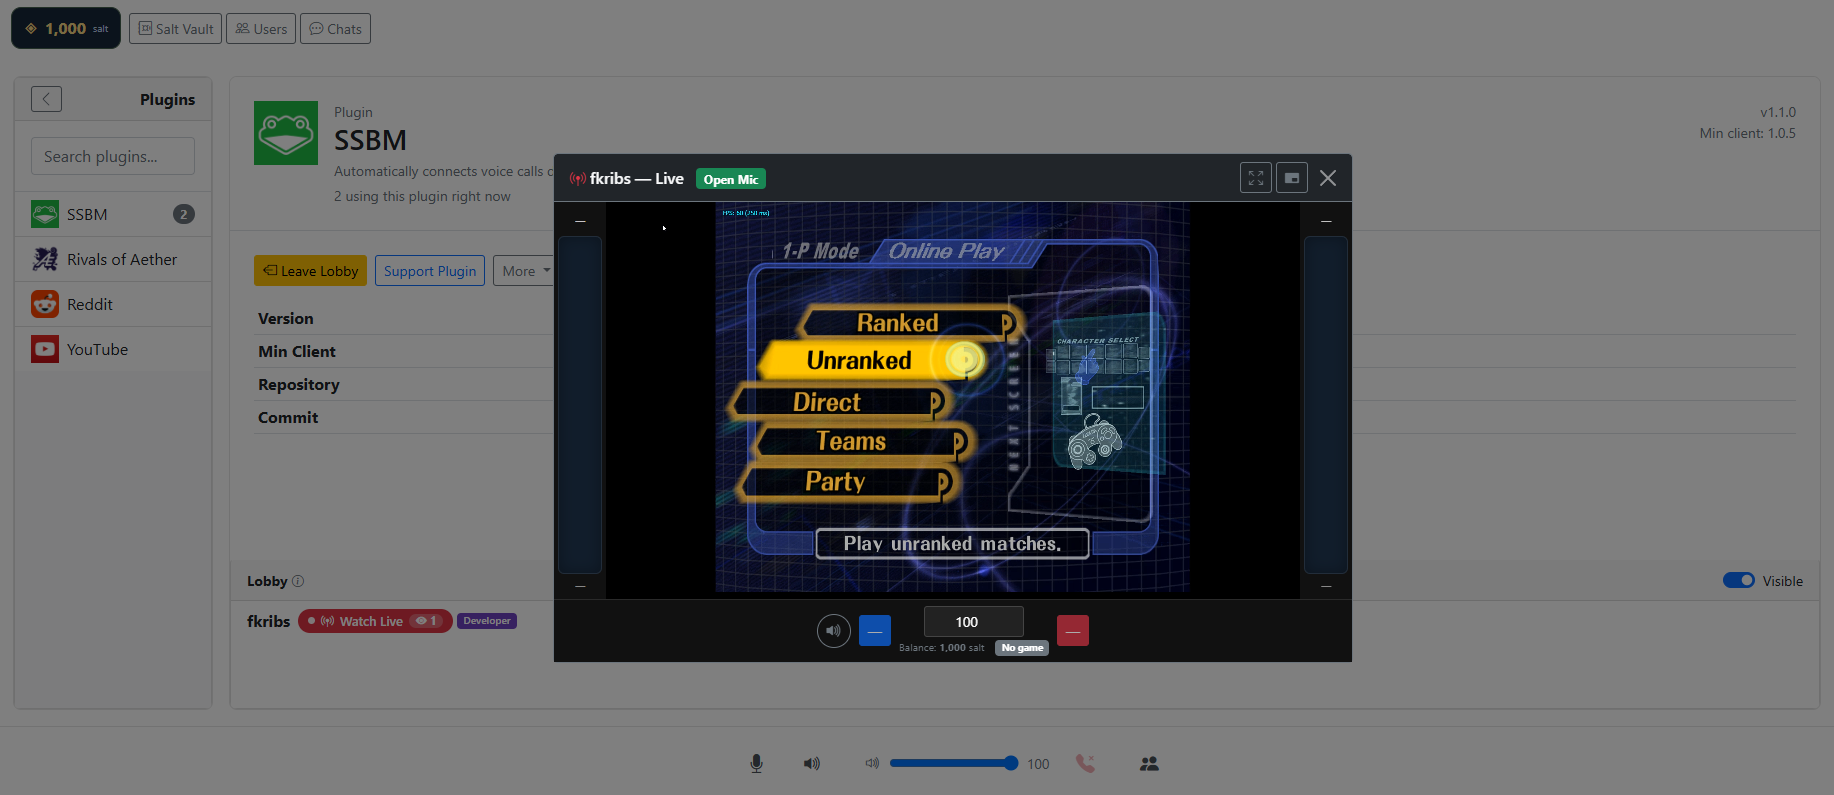Show the call participants list
This screenshot has height=795, width=1834.
coord(1149,764)
